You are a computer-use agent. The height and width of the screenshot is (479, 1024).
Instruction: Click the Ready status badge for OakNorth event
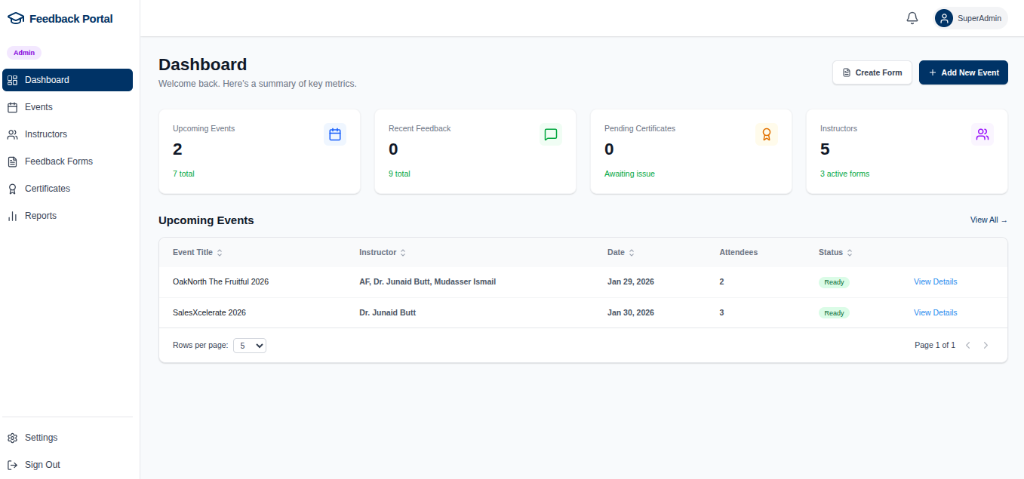click(834, 282)
